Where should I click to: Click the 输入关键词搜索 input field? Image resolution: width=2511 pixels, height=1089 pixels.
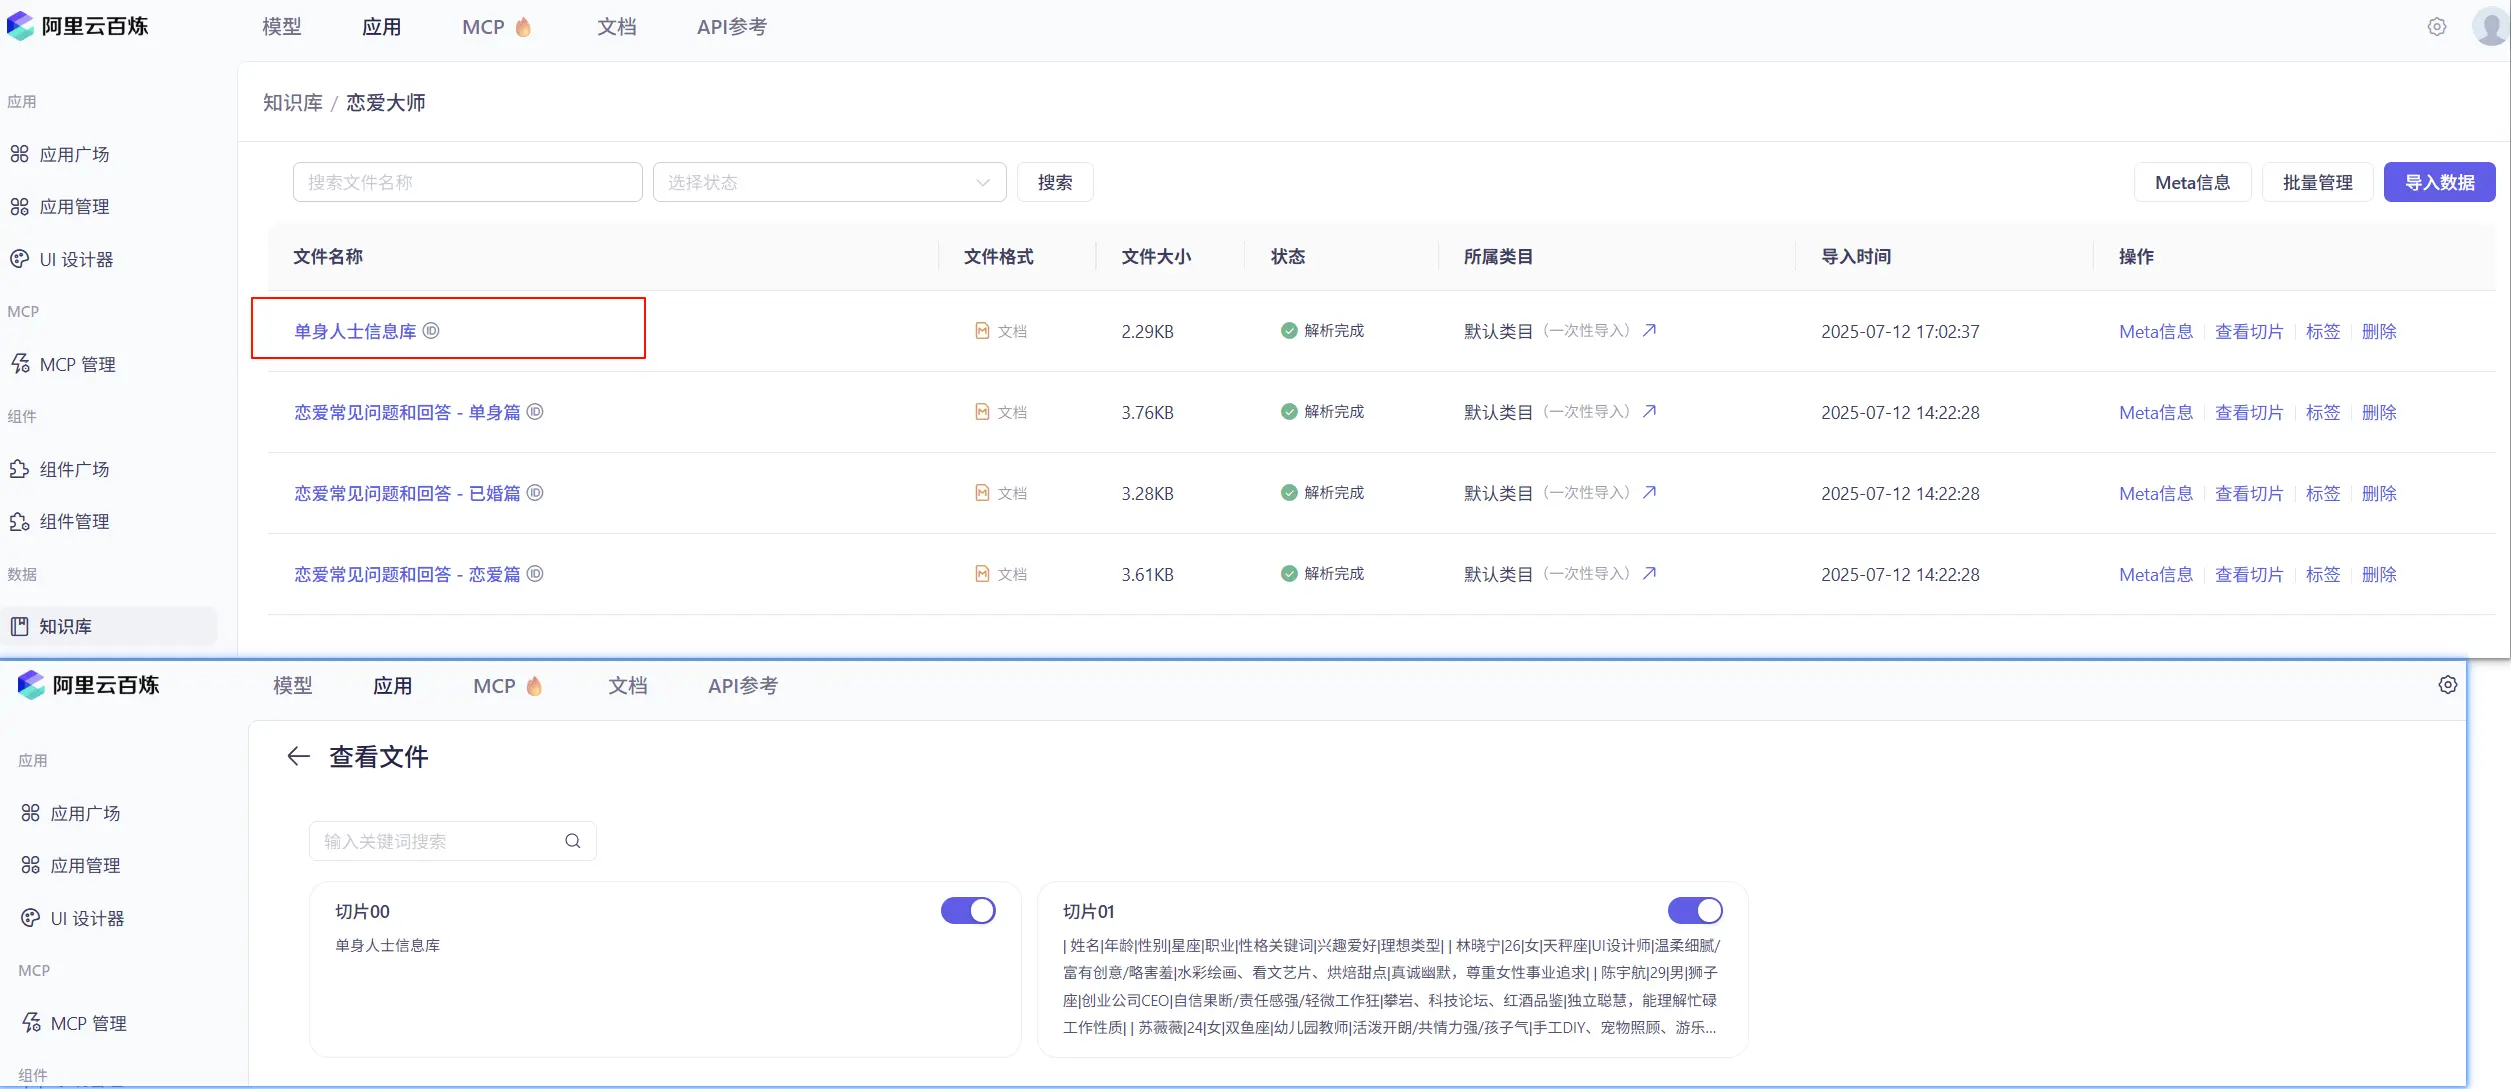(452, 841)
